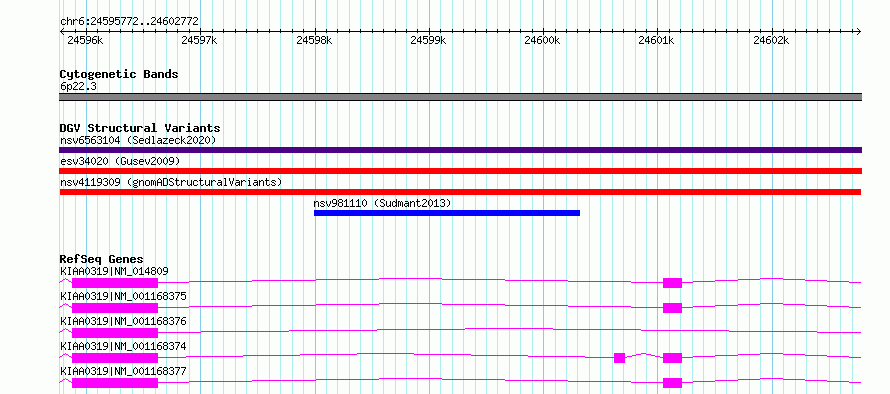Select the 24598k ruler tick label
Image resolution: width=890 pixels, height=394 pixels.
(314, 40)
